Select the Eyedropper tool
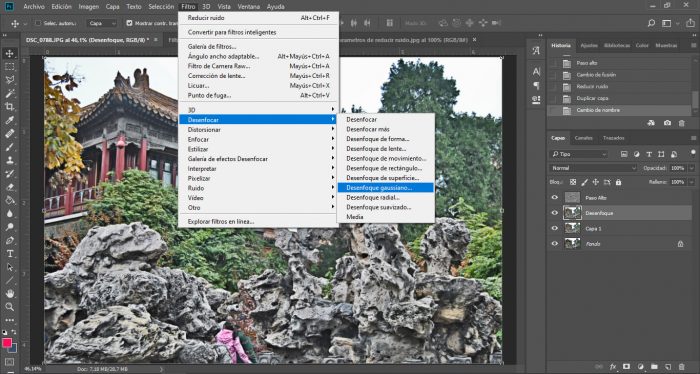The height and width of the screenshot is (374, 700). tap(9, 120)
